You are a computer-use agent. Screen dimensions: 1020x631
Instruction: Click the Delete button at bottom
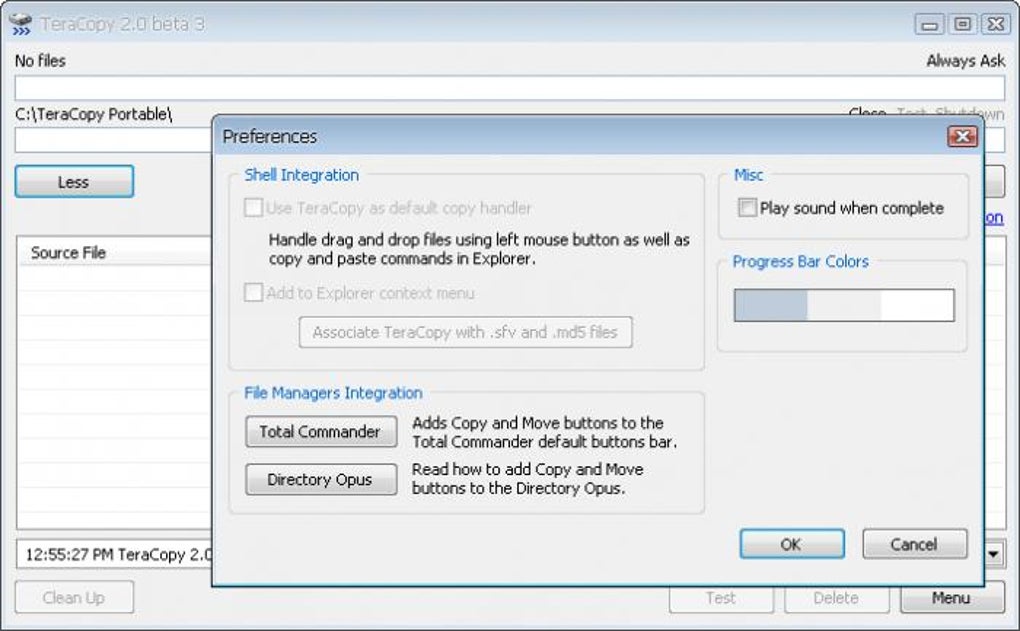[x=837, y=598]
